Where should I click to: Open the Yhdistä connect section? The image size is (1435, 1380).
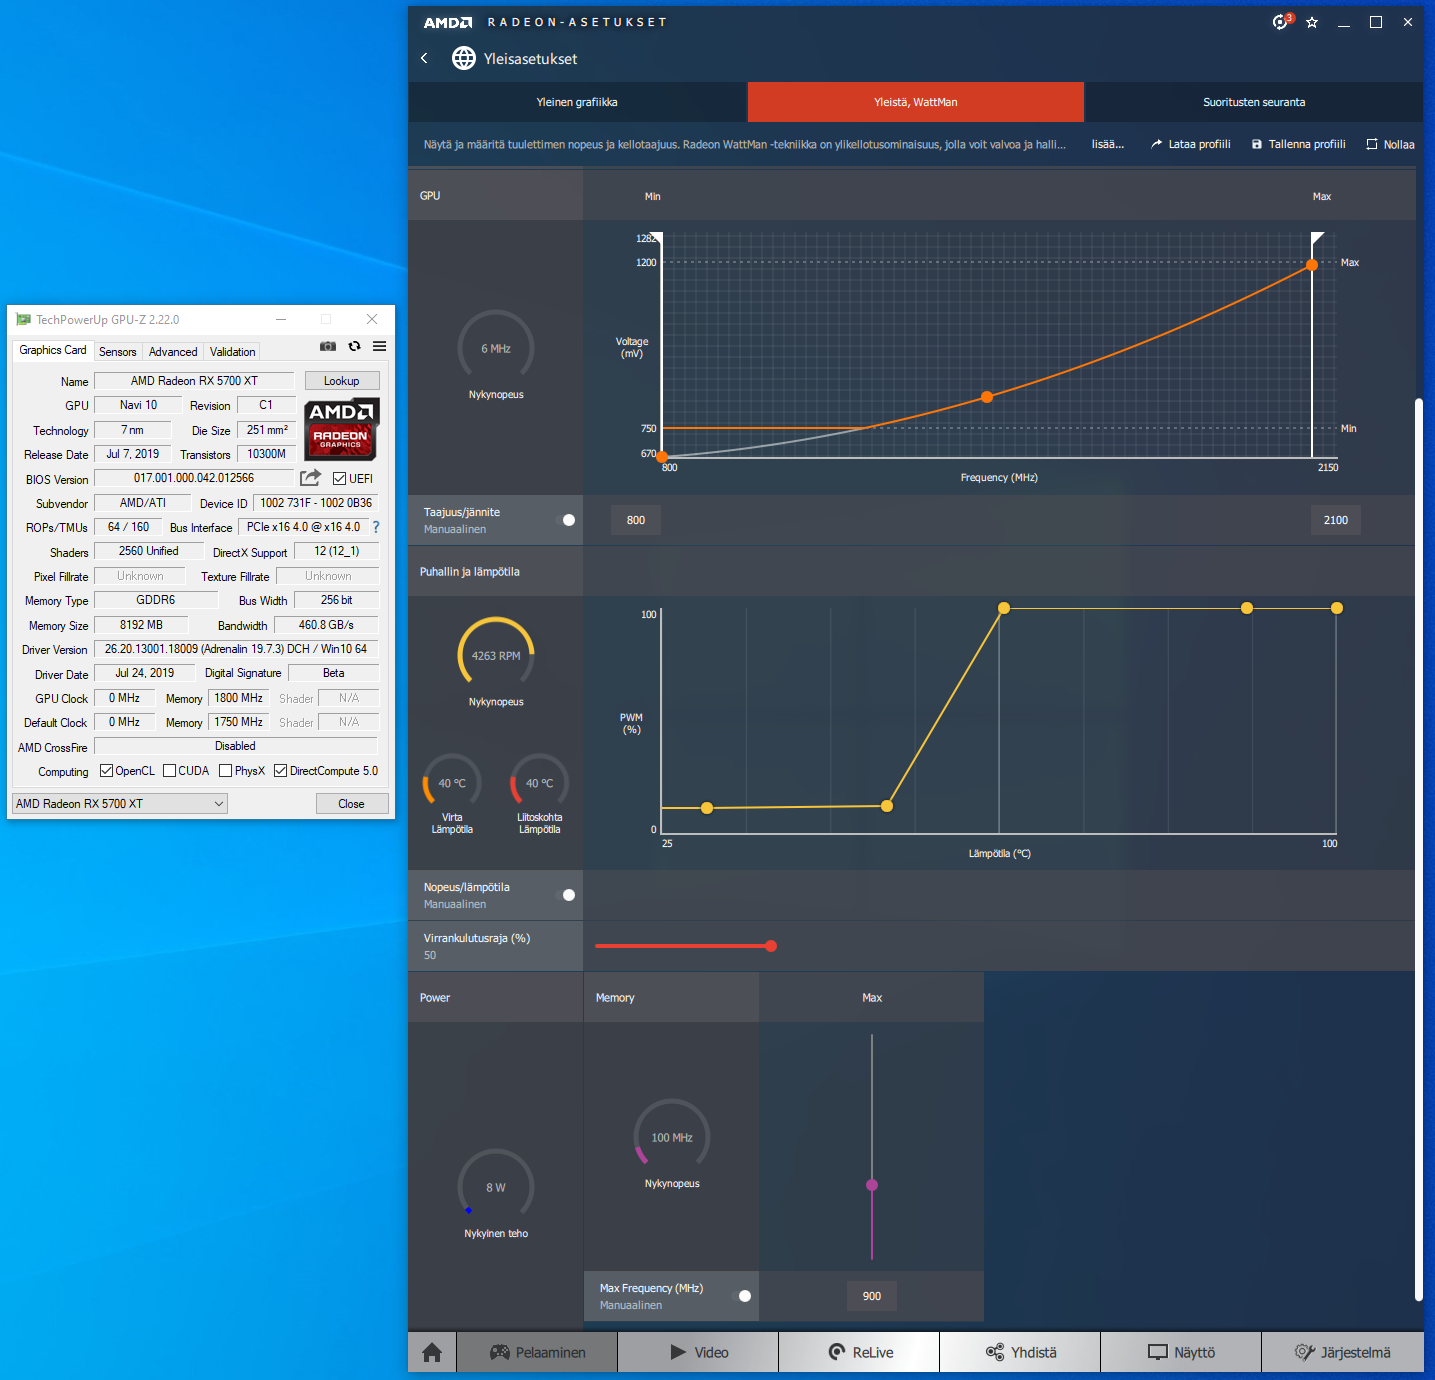click(x=1021, y=1352)
